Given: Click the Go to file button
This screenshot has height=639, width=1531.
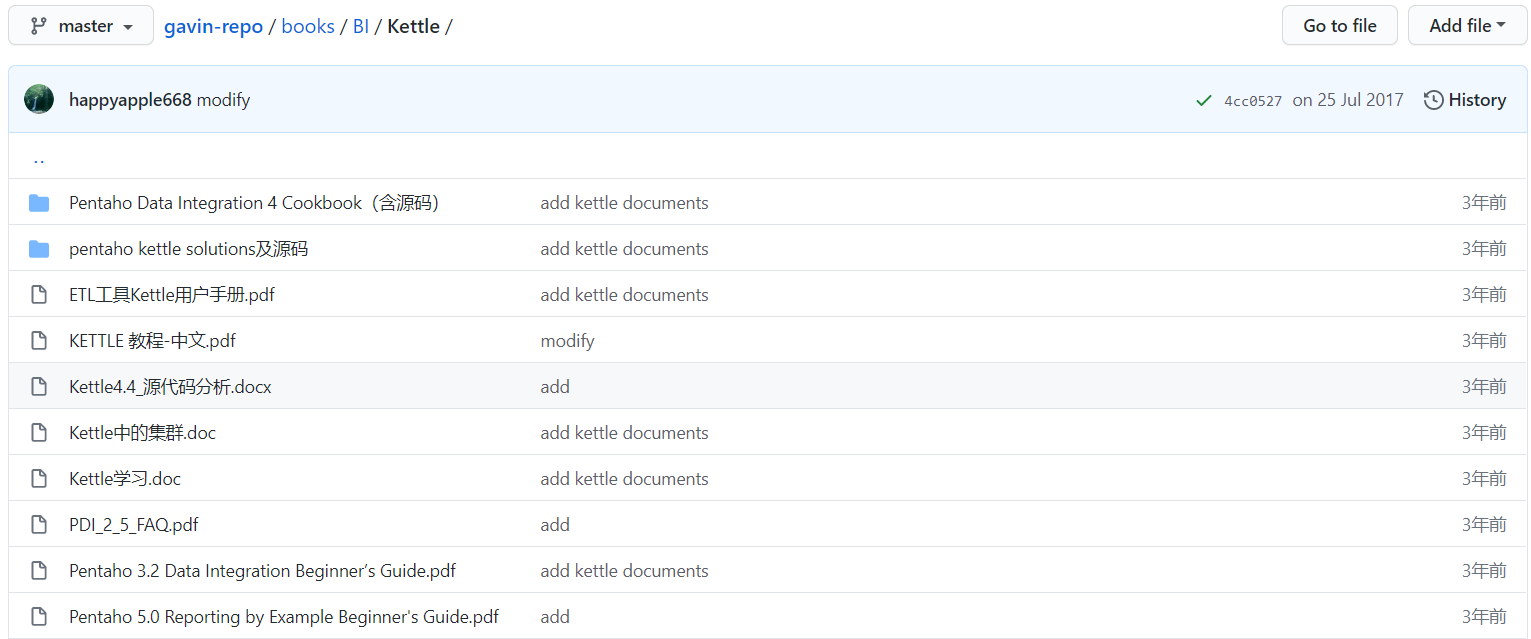Looking at the screenshot, I should (x=1339, y=26).
